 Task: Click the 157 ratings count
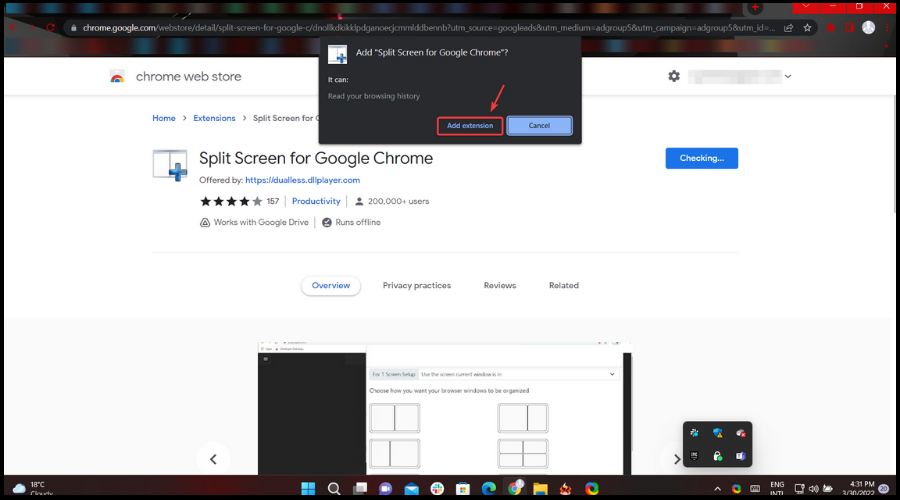[273, 201]
